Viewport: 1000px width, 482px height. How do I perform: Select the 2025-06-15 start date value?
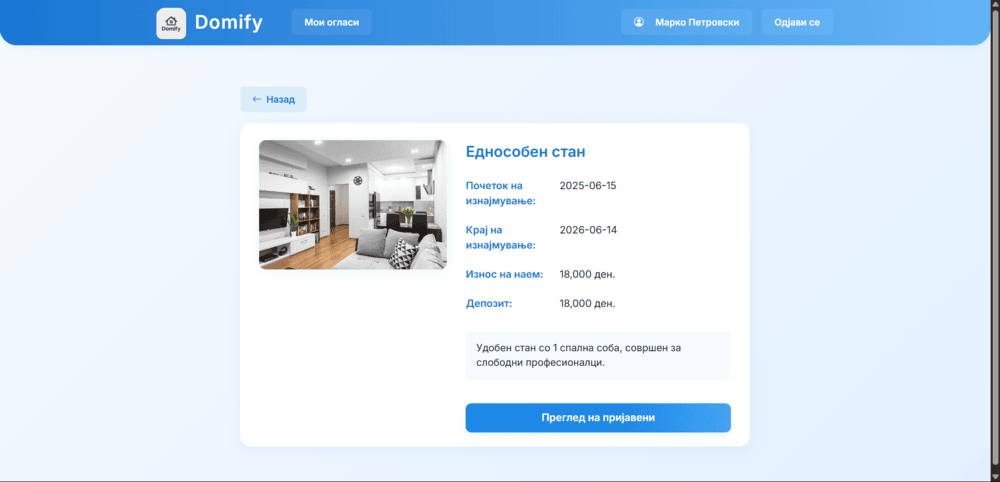click(x=588, y=186)
